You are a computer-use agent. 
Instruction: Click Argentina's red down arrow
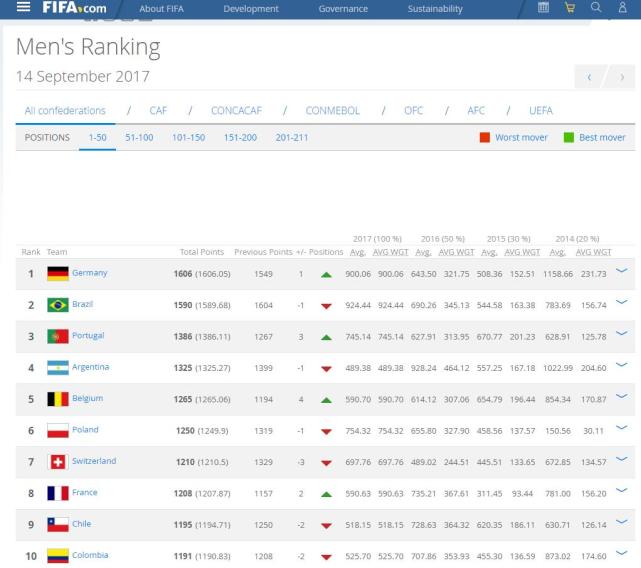(x=326, y=369)
